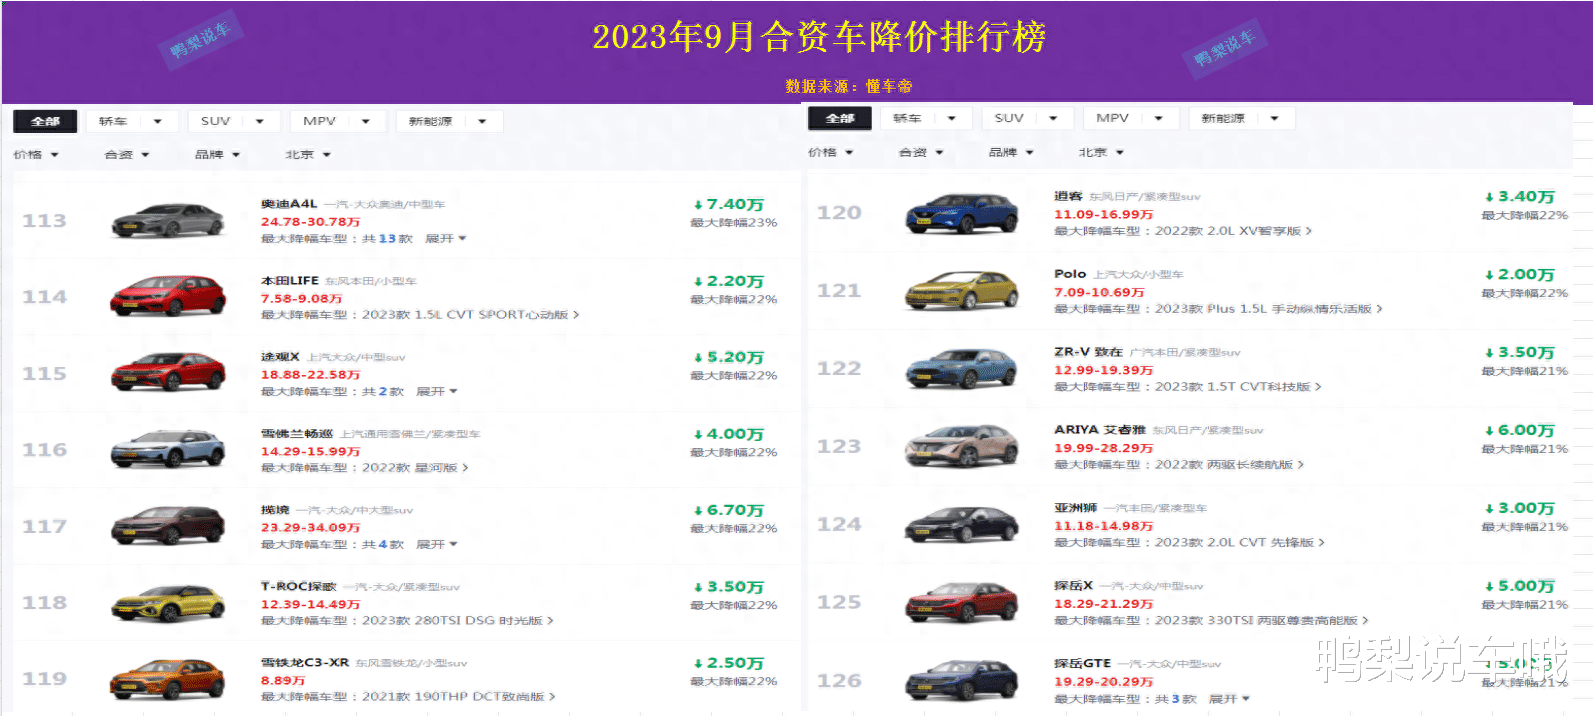Click the 7.09-10.69万 Polo price range
The height and width of the screenshot is (716, 1593).
[x=1099, y=292]
